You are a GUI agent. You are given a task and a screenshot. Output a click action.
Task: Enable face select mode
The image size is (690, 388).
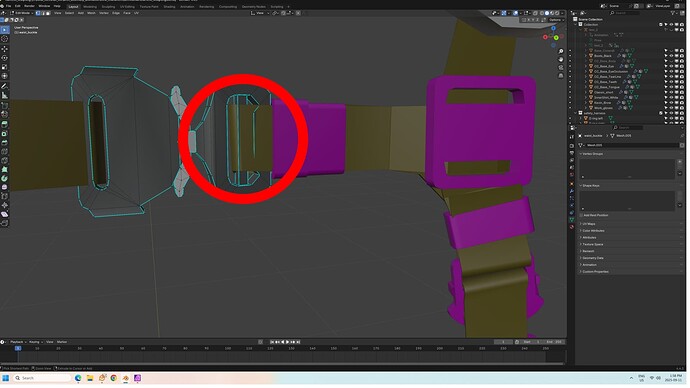pyautogui.click(x=48, y=13)
